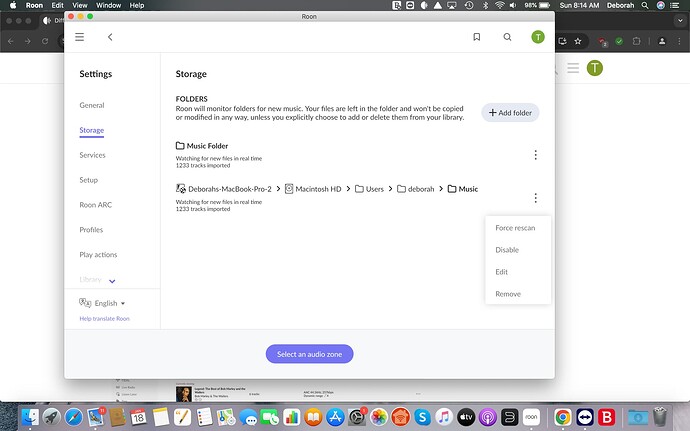Click the Music Folder folder icon
Image resolution: width=690 pixels, height=431 pixels.
point(180,145)
